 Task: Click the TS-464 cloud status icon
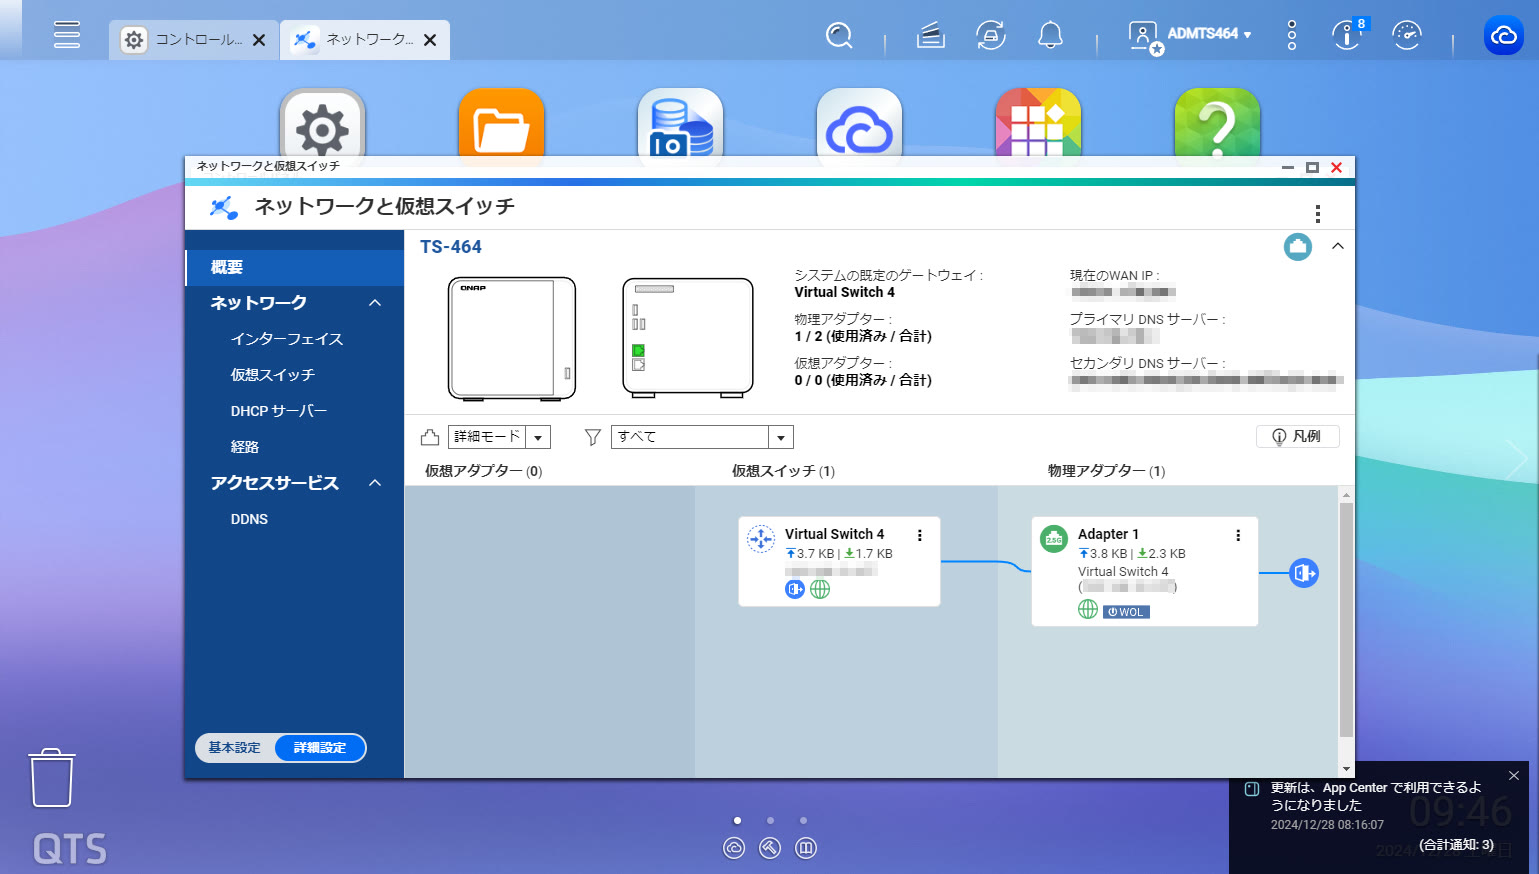coord(1298,246)
